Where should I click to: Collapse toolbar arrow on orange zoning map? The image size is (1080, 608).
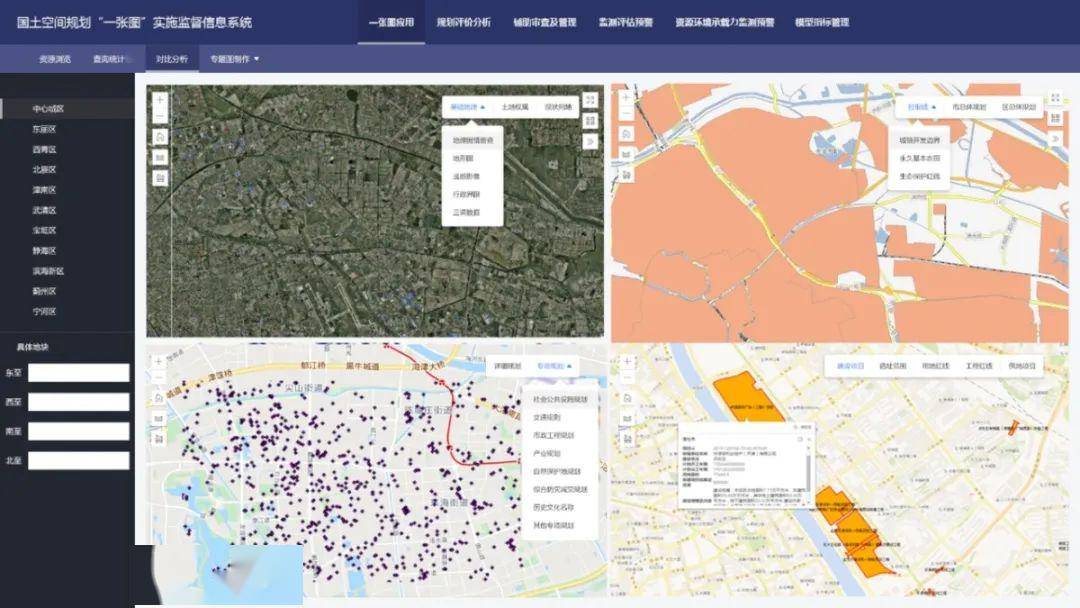(1055, 139)
